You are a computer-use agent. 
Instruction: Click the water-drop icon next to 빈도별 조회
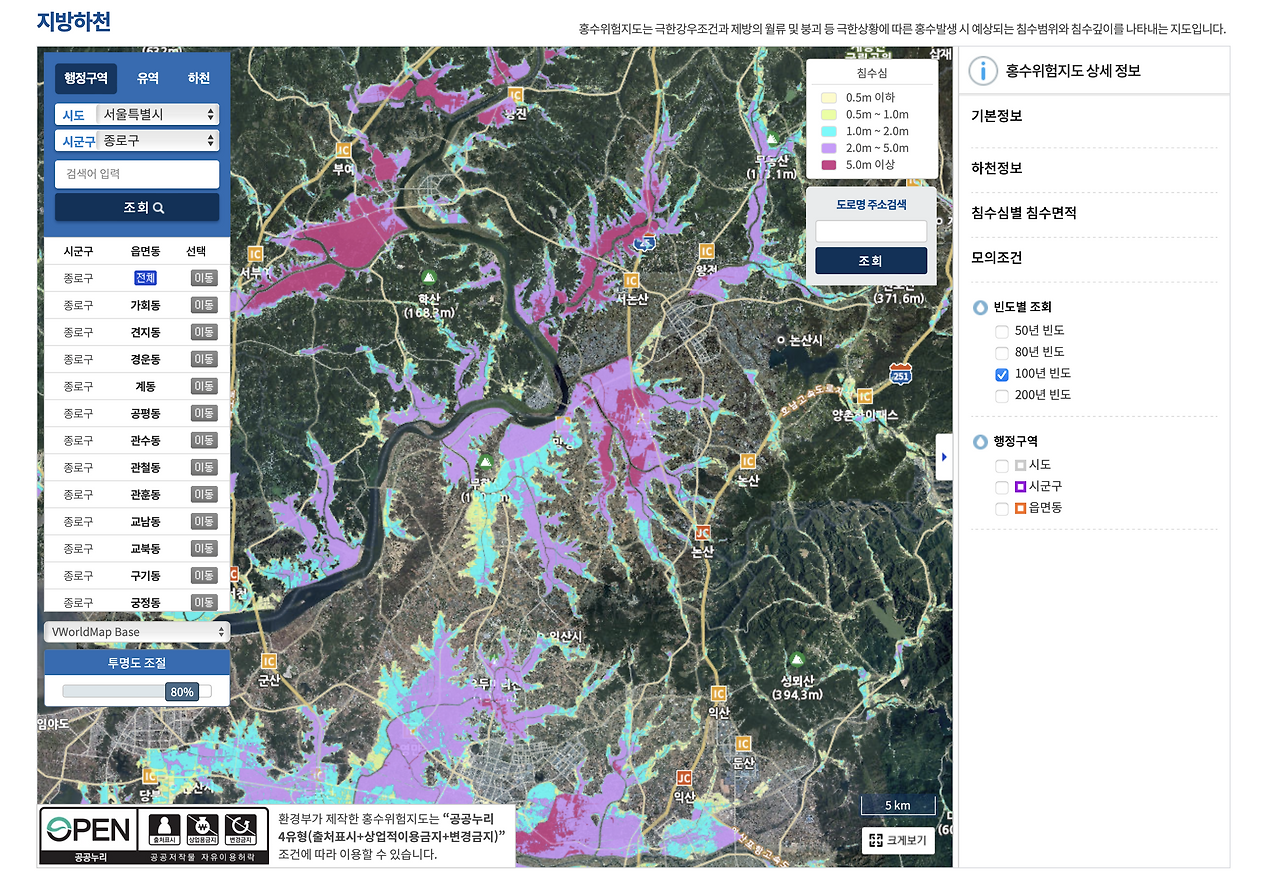(x=981, y=307)
